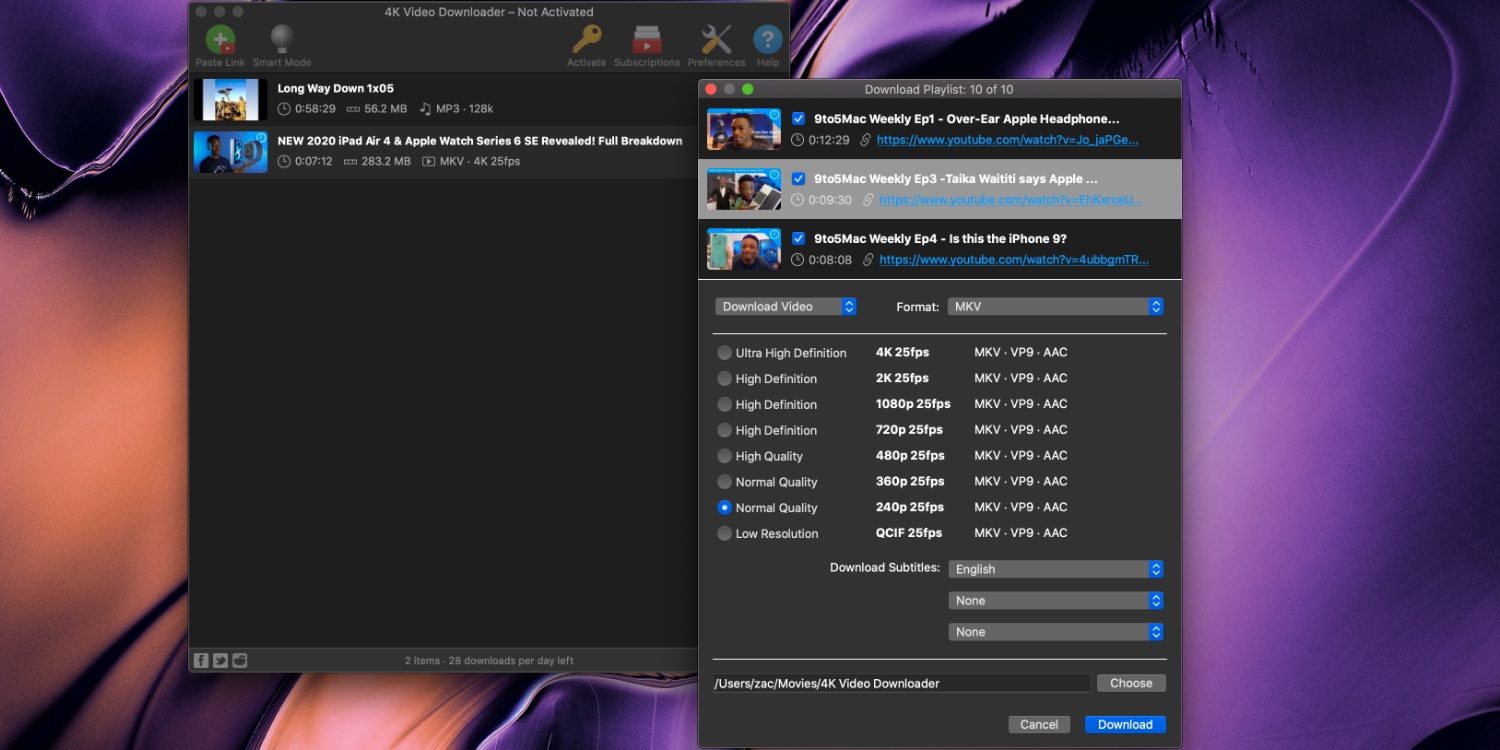Click the Facebook icon in the status bar

click(201, 660)
